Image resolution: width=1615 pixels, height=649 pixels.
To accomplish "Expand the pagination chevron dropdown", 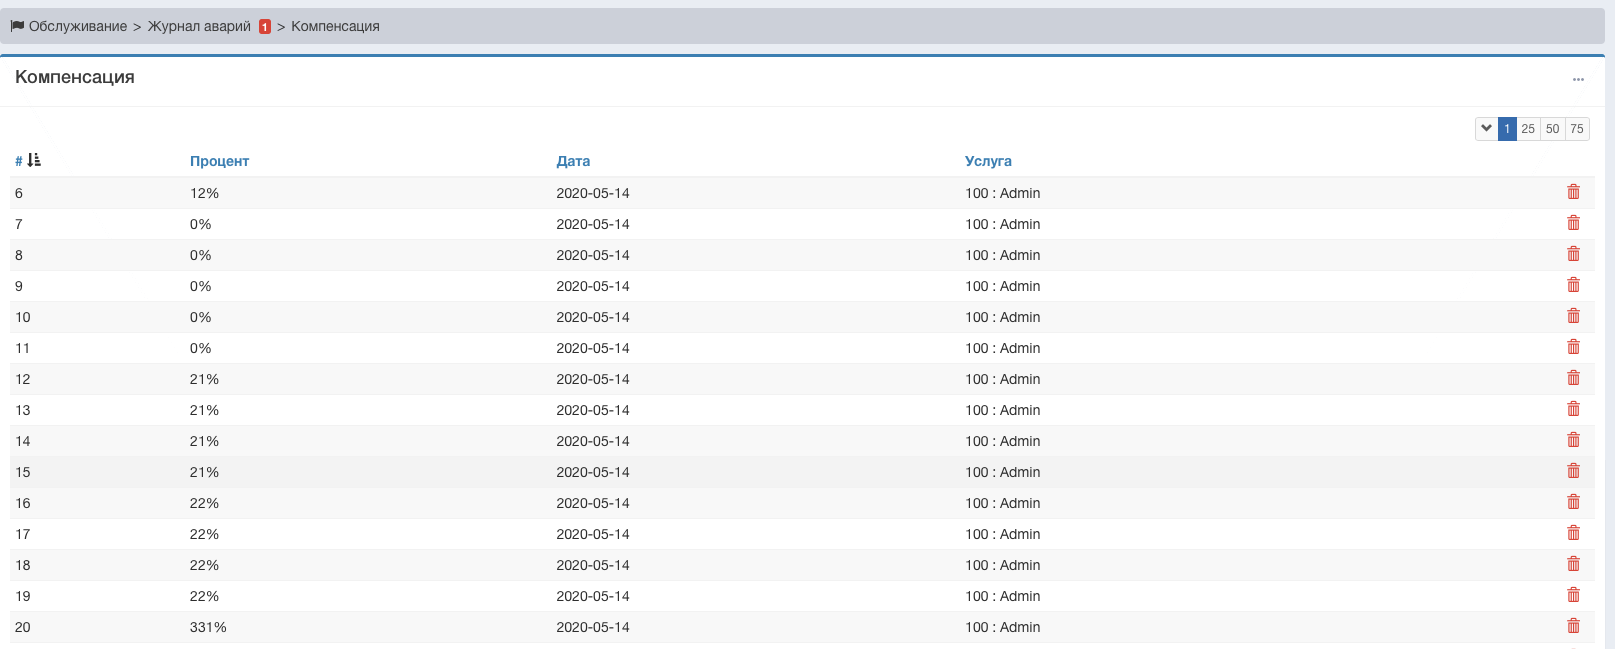I will (1486, 128).
